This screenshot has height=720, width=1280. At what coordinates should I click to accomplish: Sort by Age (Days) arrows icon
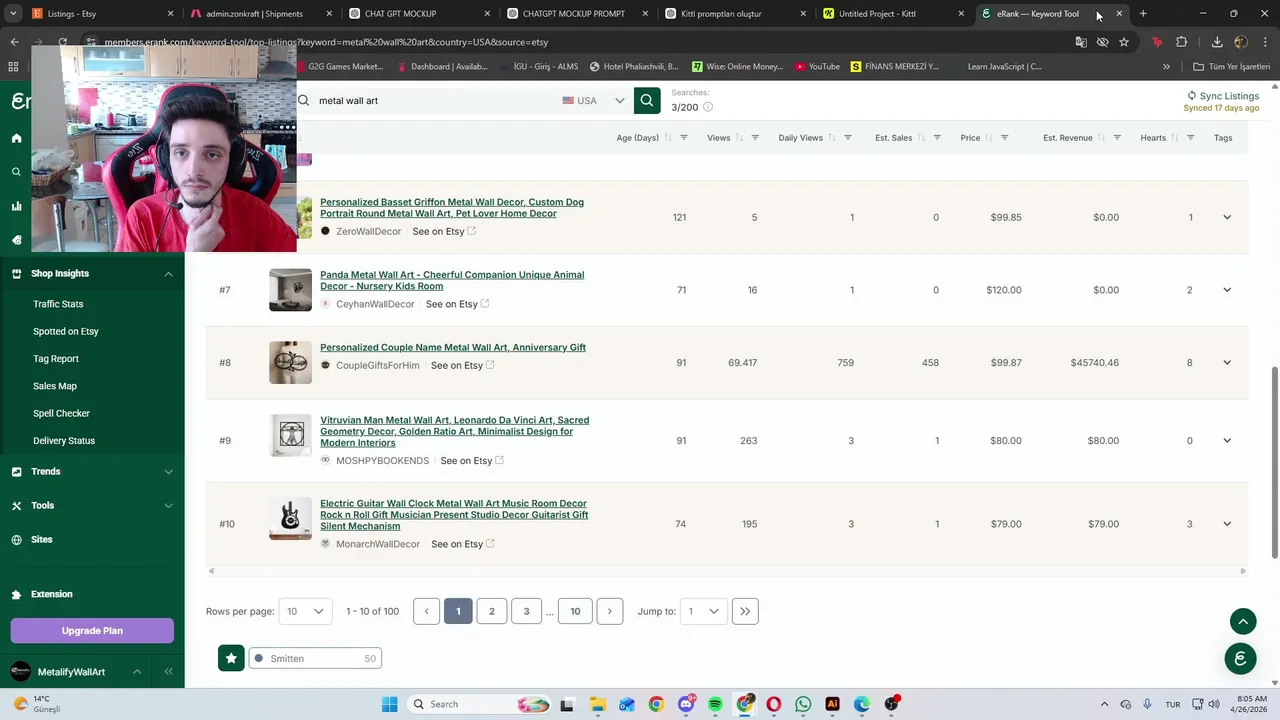668,138
